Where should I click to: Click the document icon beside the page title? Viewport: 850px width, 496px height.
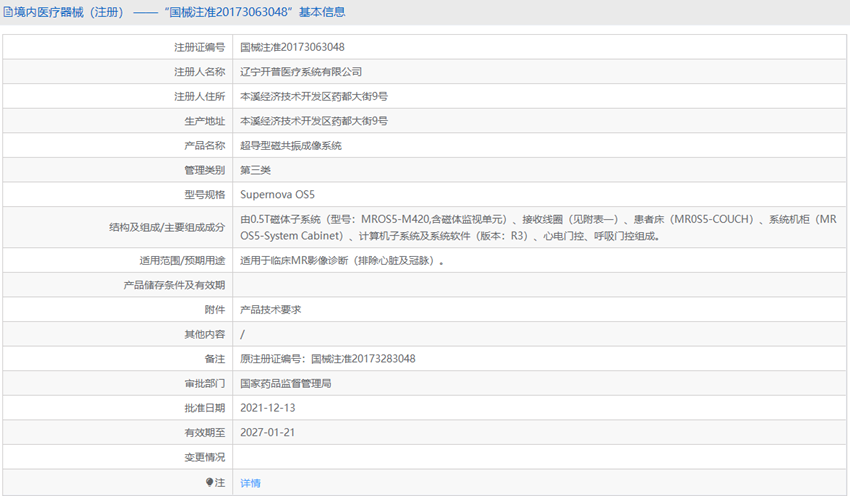click(8, 12)
